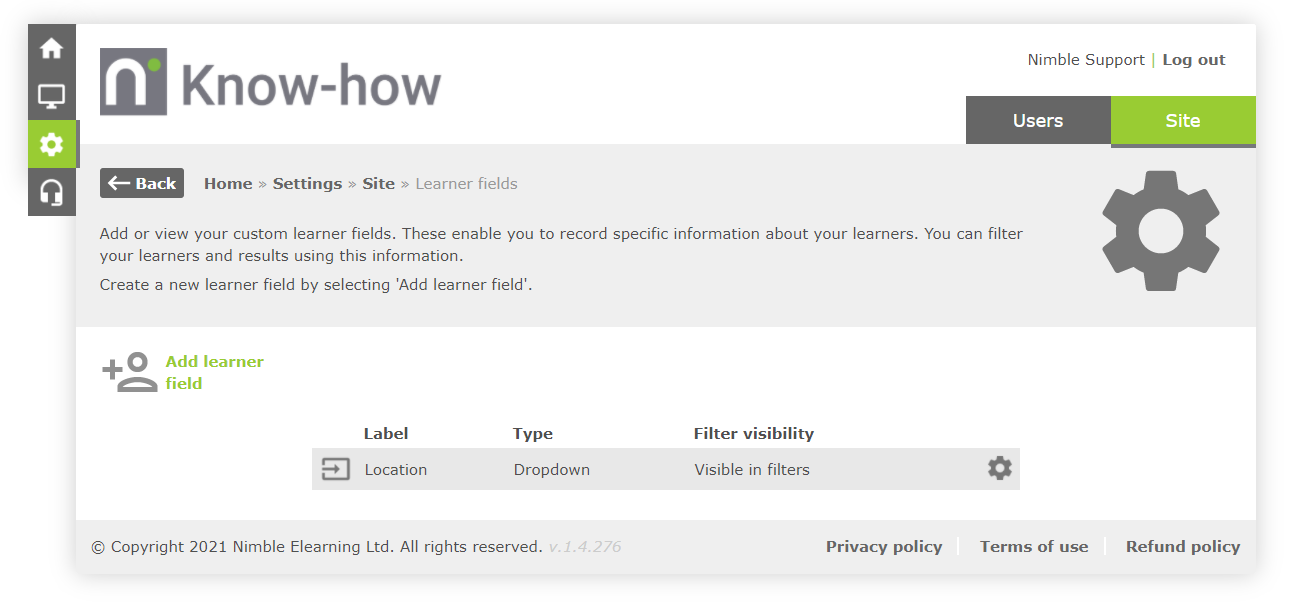Click the copyright notice text

click(x=317, y=547)
